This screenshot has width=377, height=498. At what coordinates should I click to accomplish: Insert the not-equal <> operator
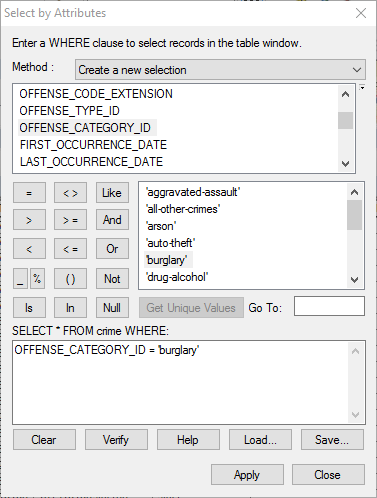point(70,193)
